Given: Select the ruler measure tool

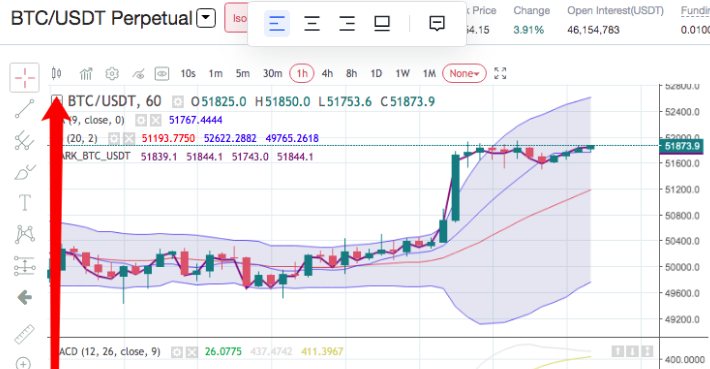Looking at the screenshot, I should pyautogui.click(x=24, y=334).
